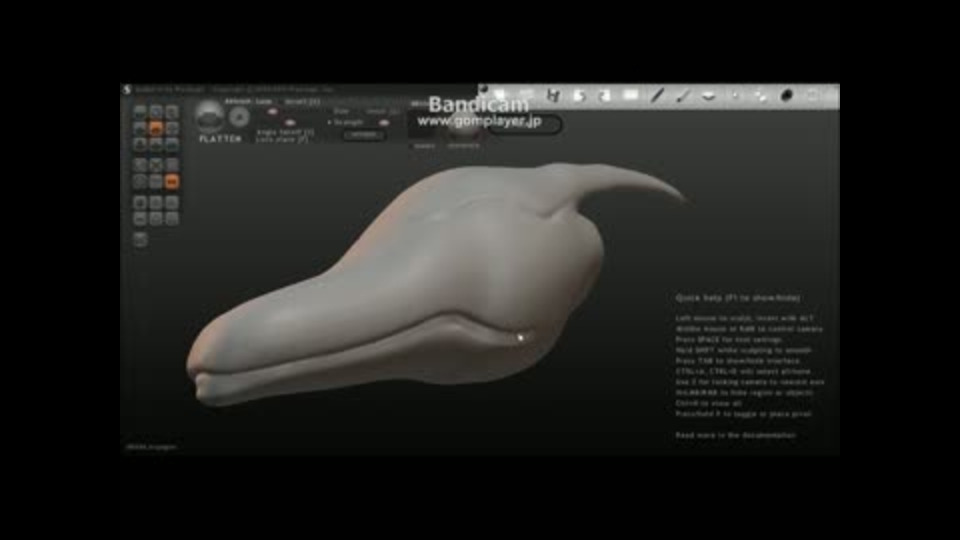Select the Crease sculpting tool
Screen dimensions: 960x540
point(140,111)
